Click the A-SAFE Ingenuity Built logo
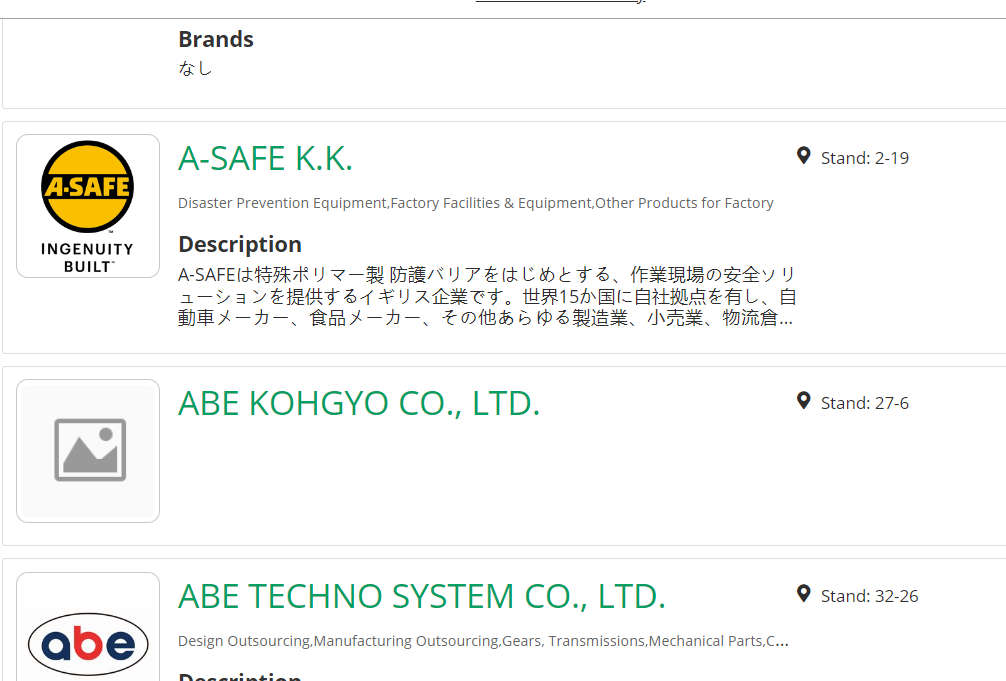This screenshot has width=1006, height=681. click(88, 206)
